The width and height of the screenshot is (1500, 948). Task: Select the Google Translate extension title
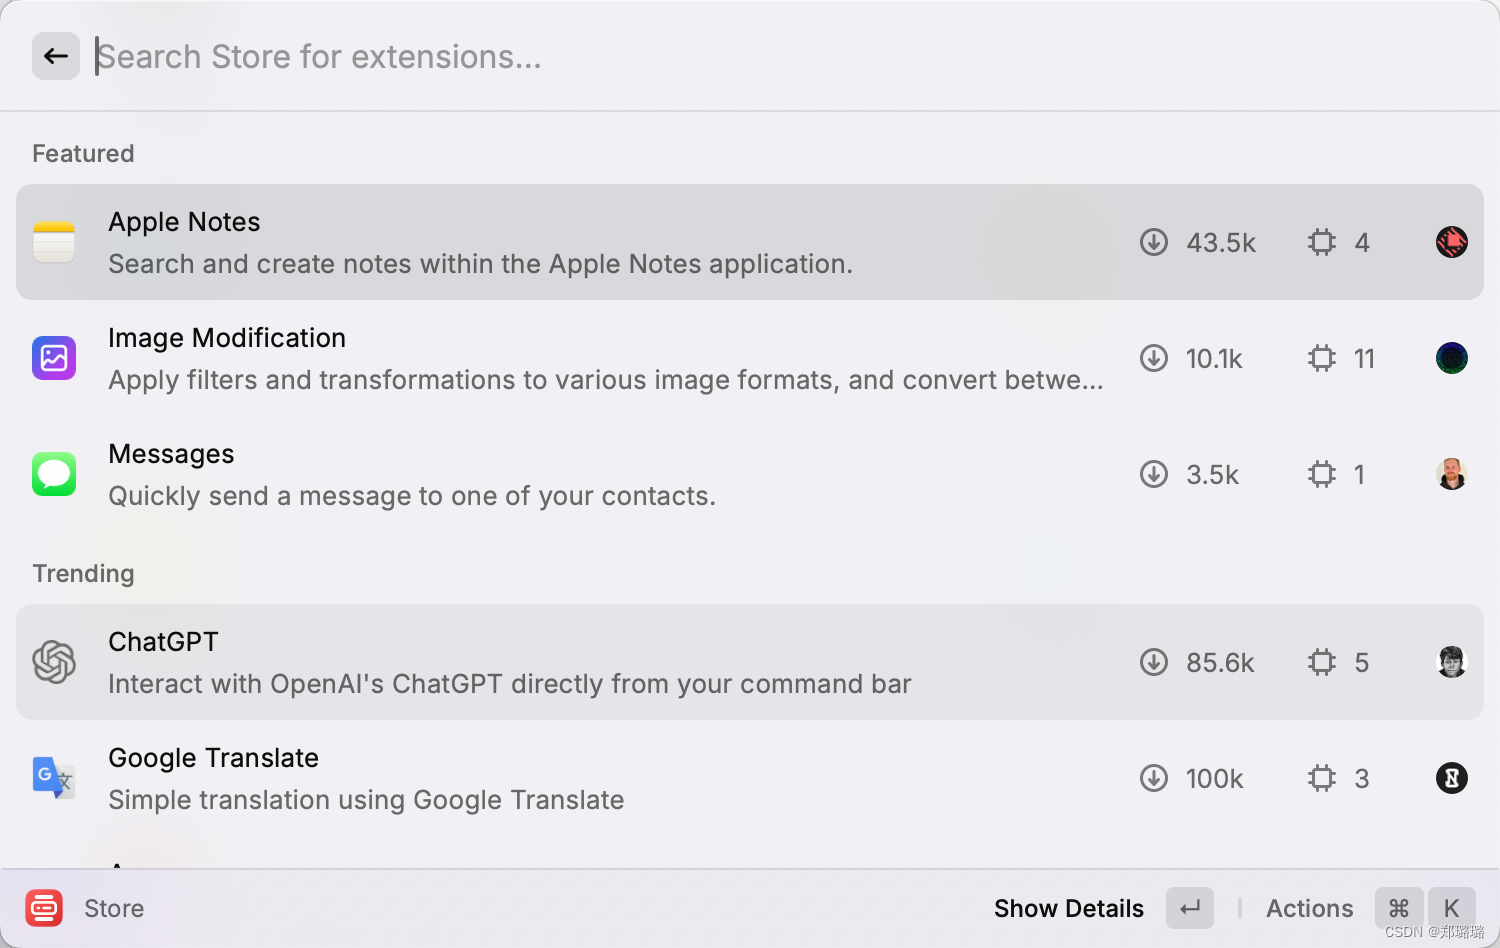click(213, 758)
